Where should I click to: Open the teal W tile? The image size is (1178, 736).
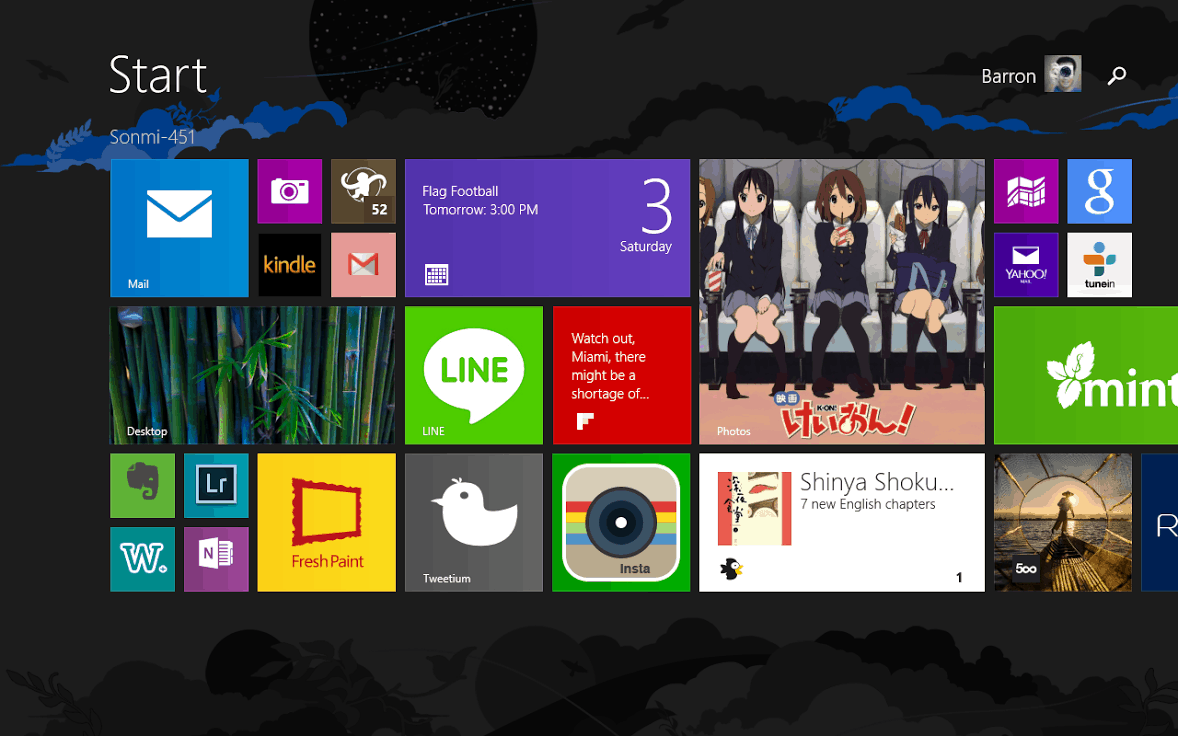click(x=142, y=559)
